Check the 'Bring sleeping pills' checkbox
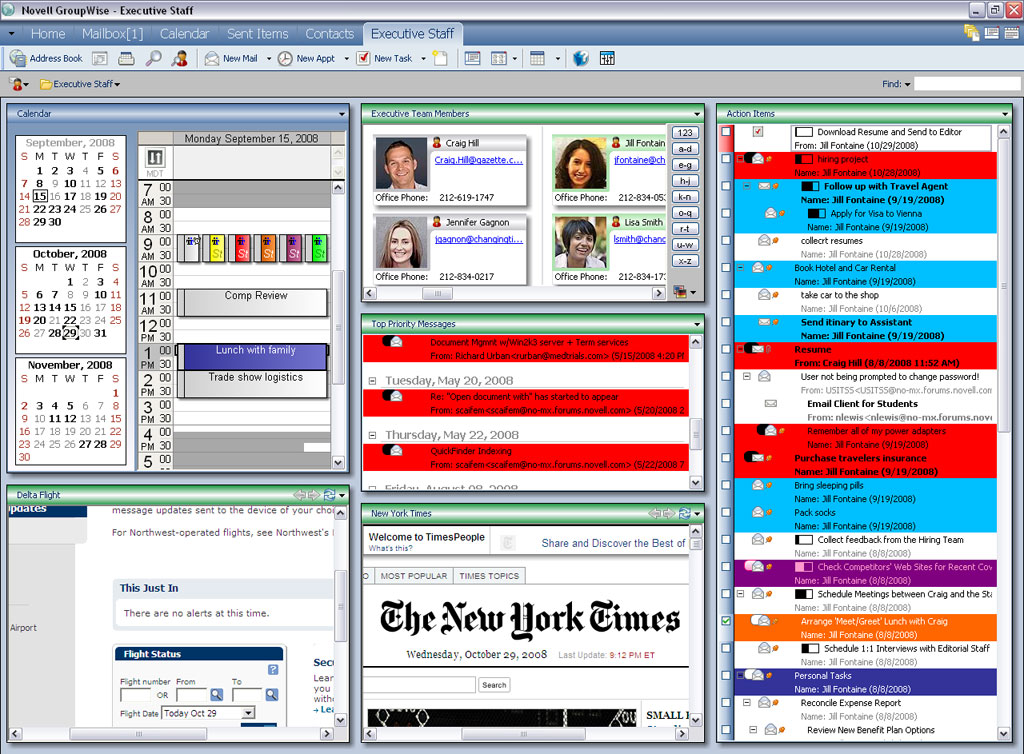Image resolution: width=1024 pixels, height=754 pixels. (726, 485)
